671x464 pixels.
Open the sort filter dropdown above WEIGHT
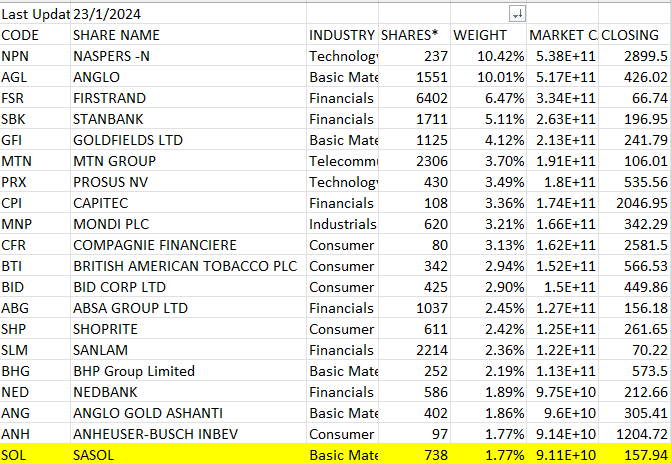pyautogui.click(x=517, y=14)
